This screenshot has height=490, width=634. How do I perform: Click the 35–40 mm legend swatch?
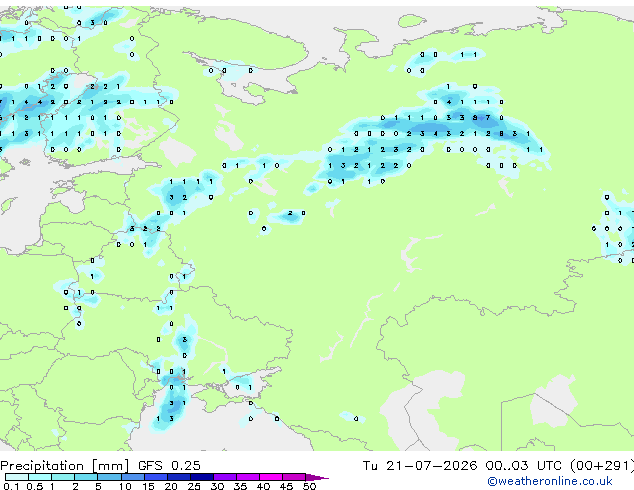click(x=248, y=477)
